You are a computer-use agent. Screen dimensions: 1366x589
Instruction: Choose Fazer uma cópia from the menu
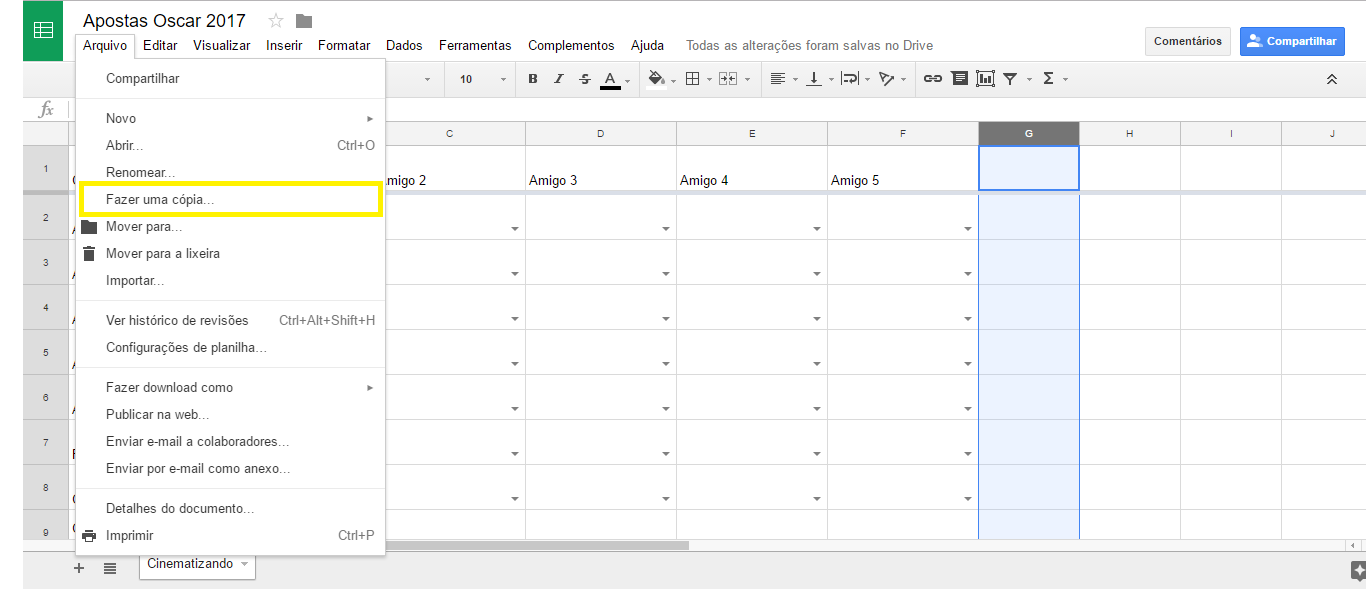click(x=230, y=199)
